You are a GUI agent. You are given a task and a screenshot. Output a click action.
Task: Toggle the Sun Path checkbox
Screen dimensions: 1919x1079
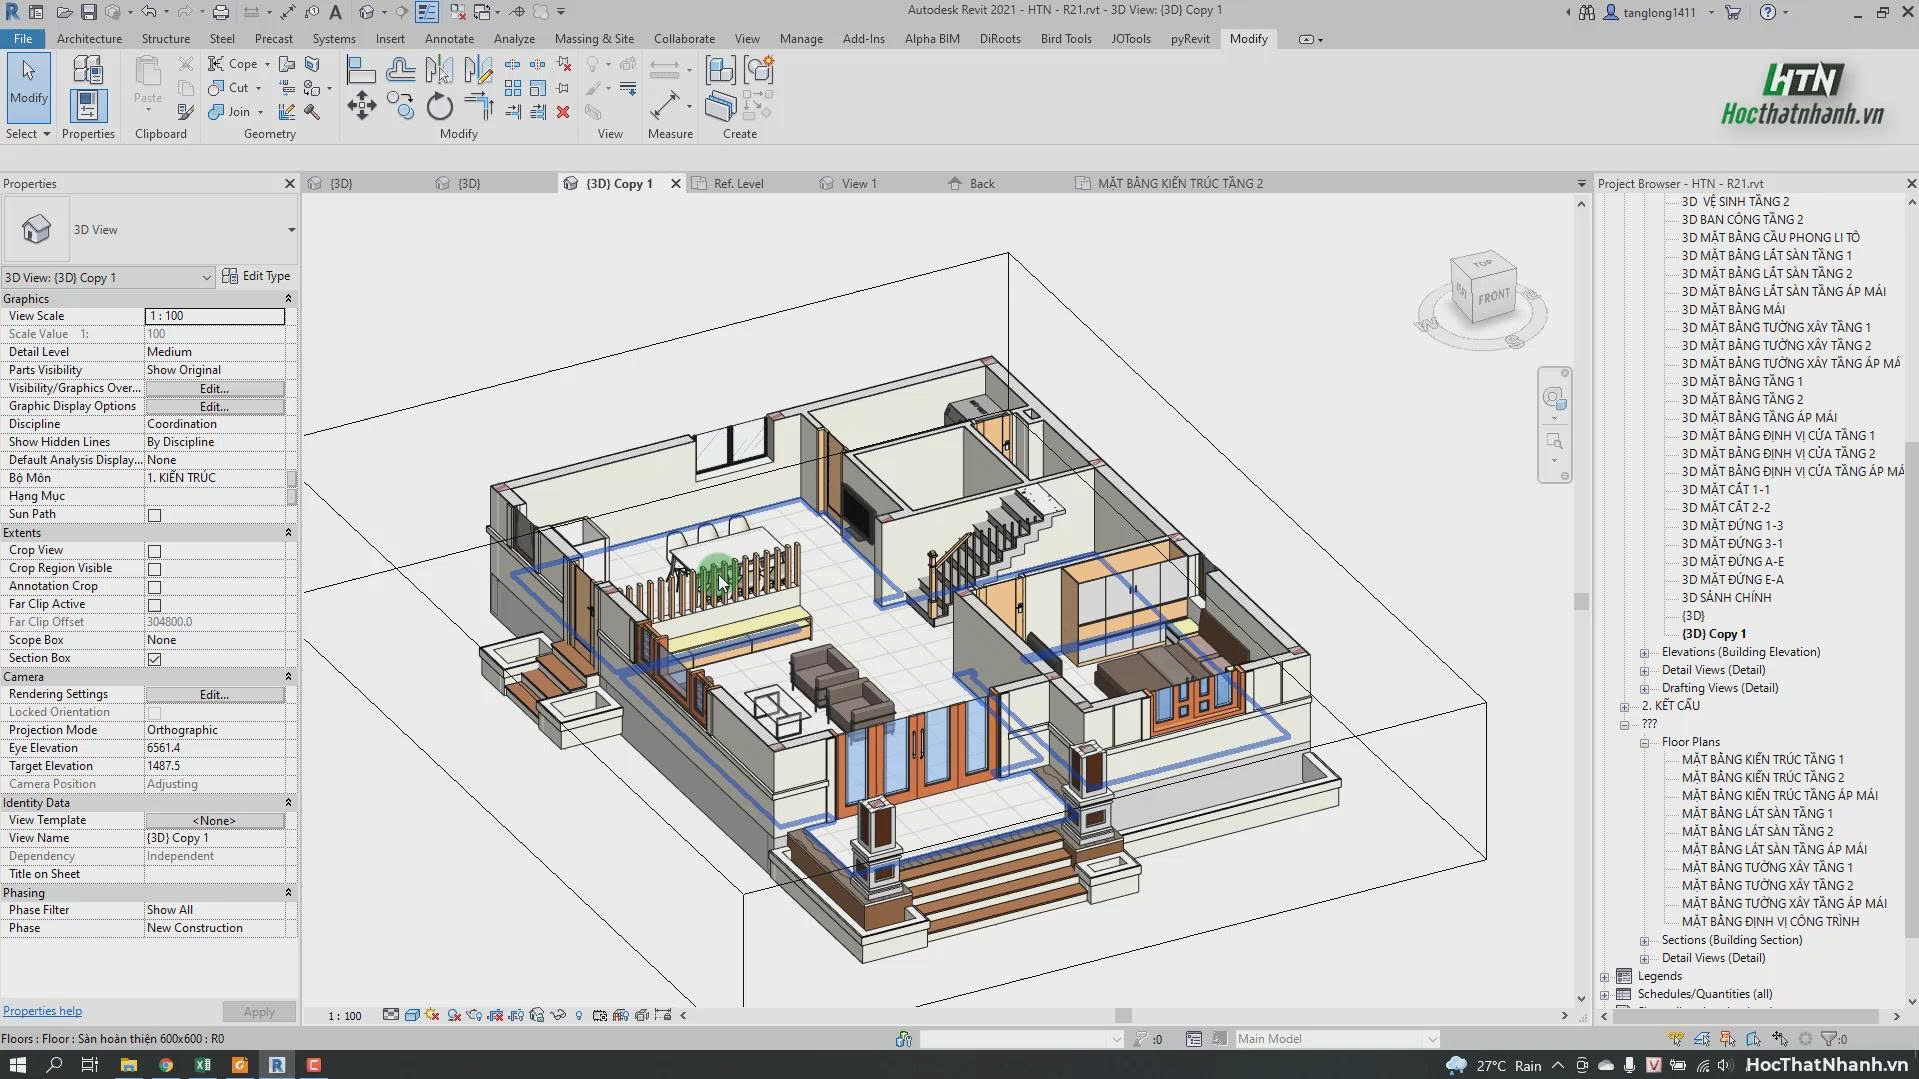154,515
